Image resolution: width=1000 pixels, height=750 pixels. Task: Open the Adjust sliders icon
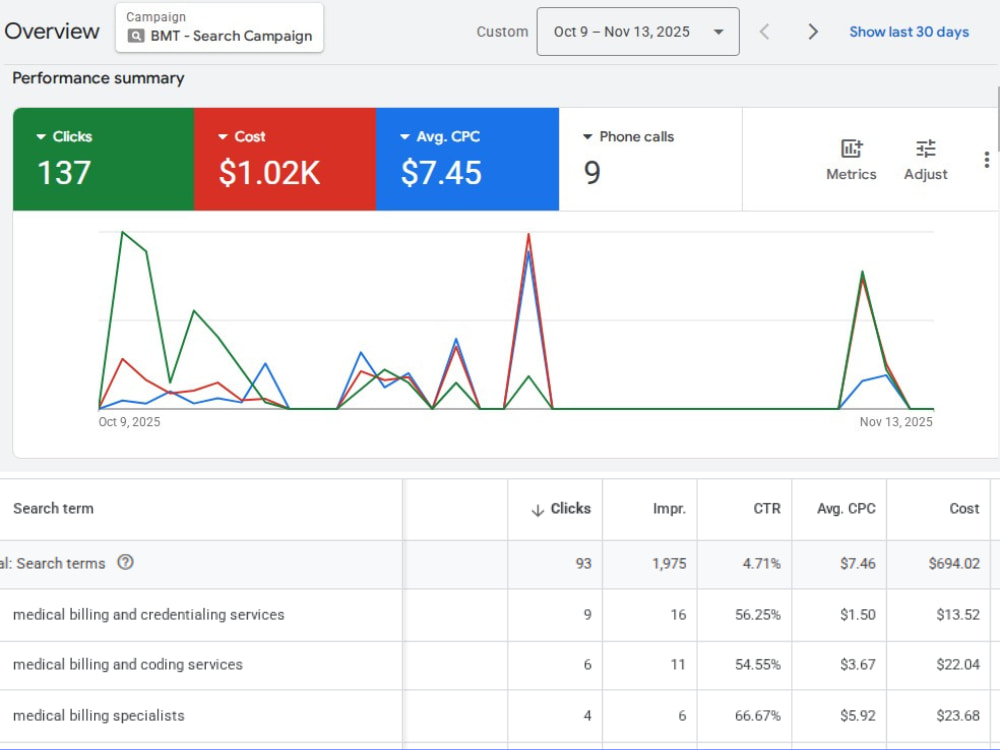pos(925,149)
